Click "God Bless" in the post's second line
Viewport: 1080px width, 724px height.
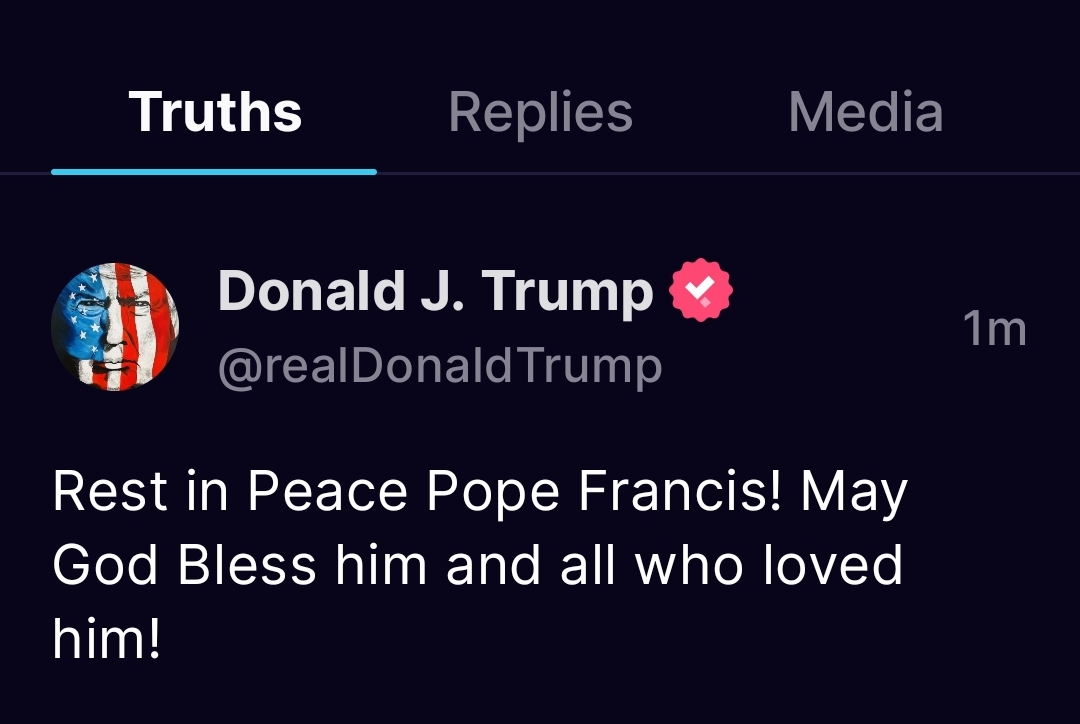tap(185, 565)
